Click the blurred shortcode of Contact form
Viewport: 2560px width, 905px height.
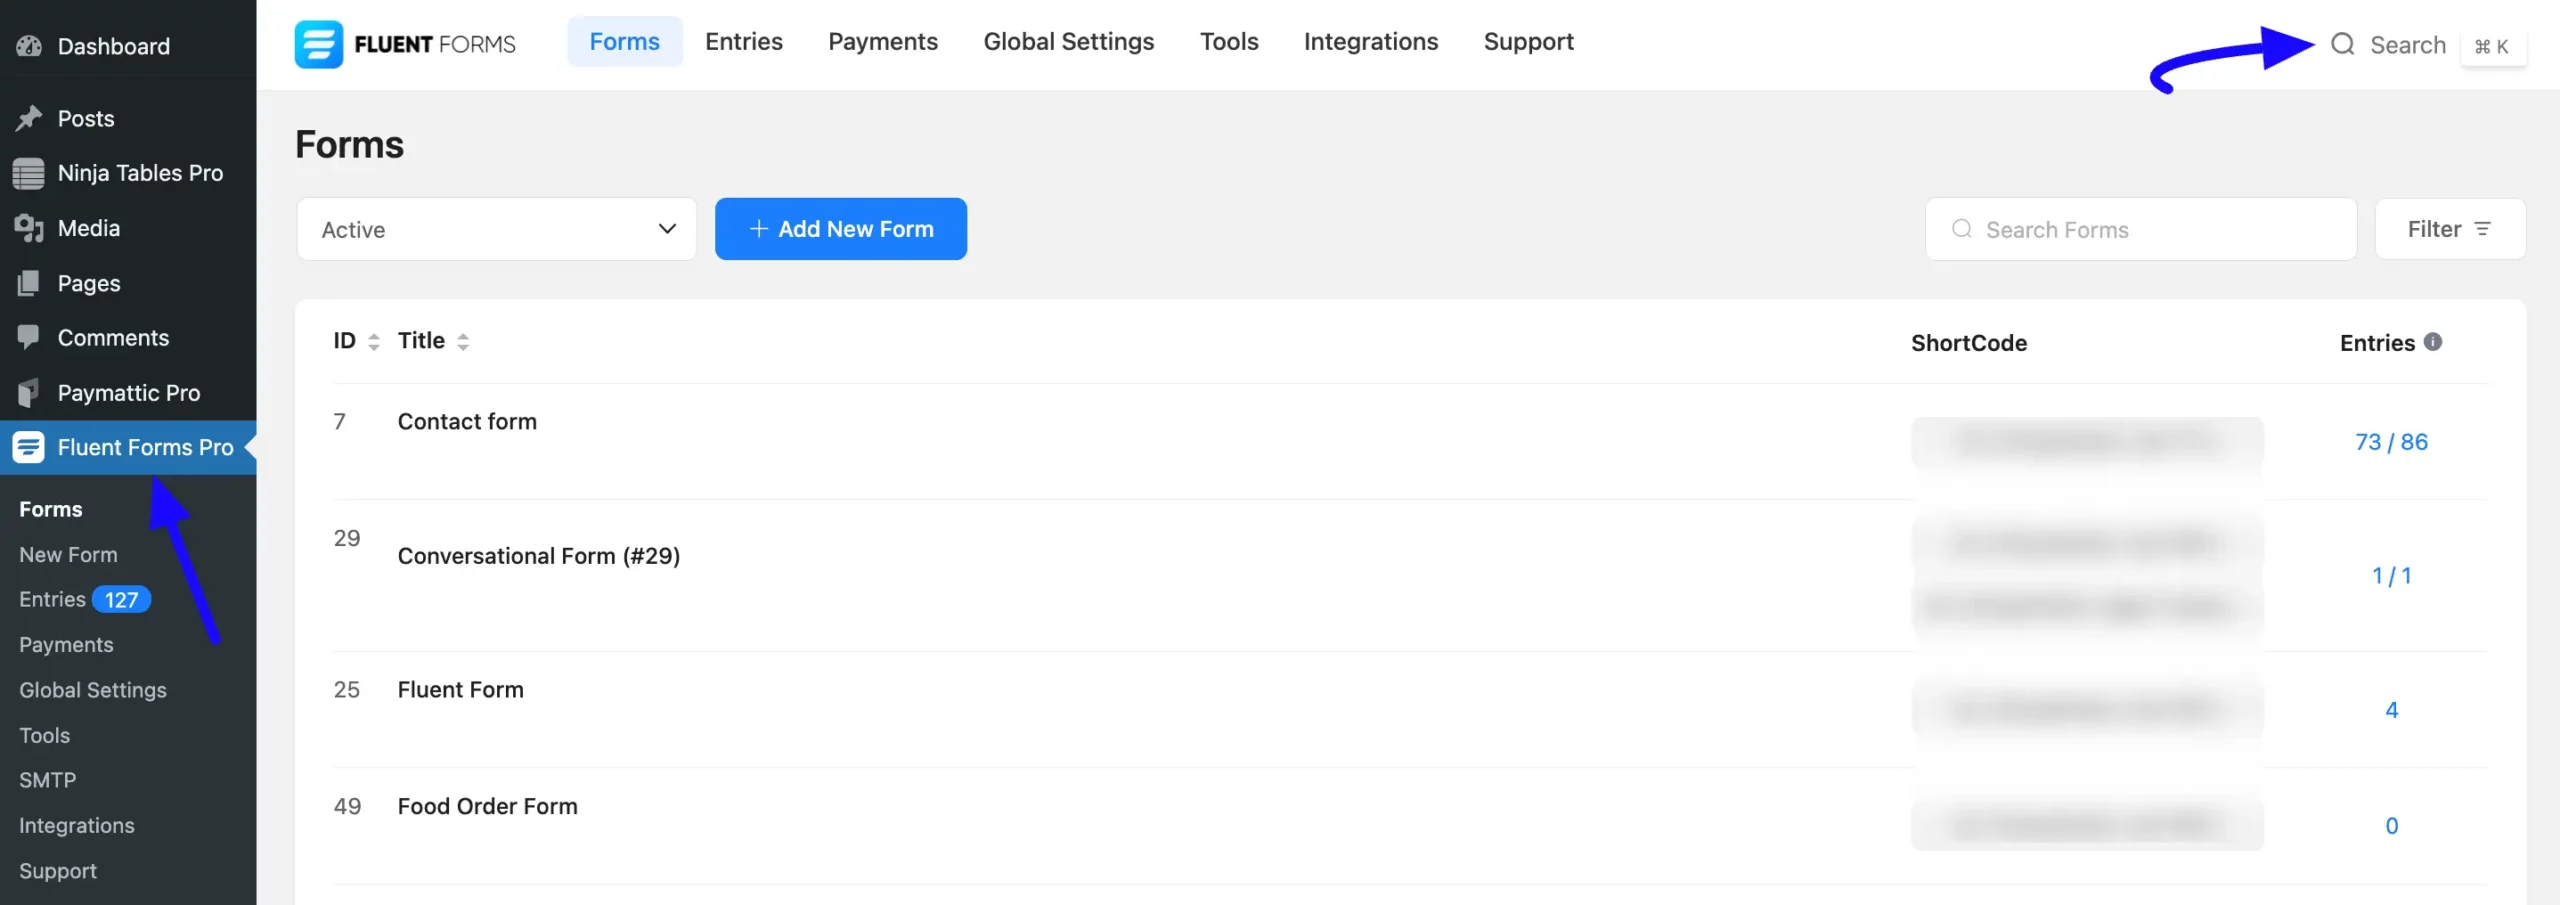(2087, 442)
